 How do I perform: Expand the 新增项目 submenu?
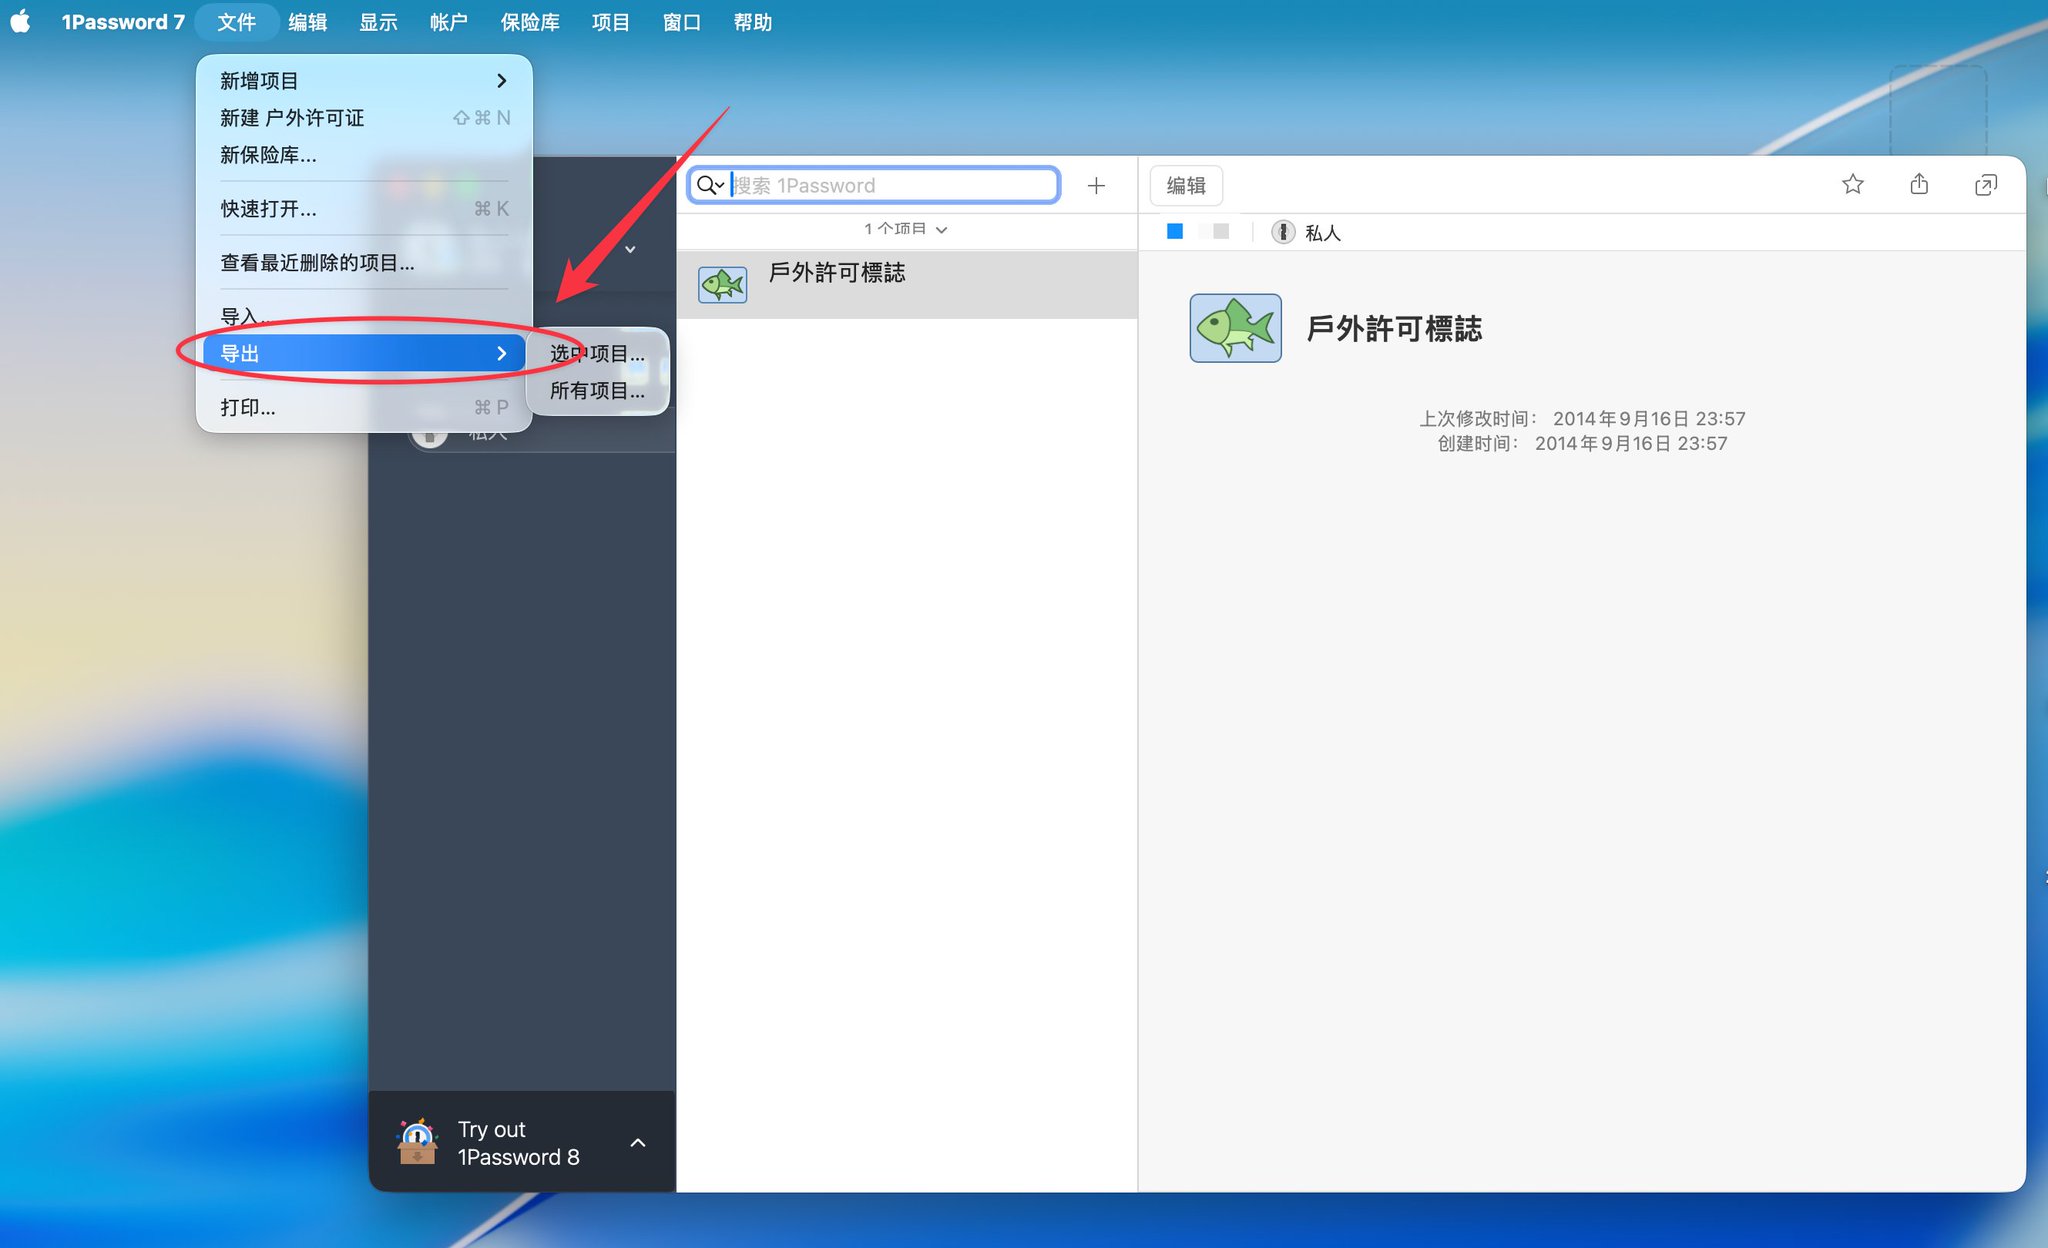pyautogui.click(x=364, y=81)
